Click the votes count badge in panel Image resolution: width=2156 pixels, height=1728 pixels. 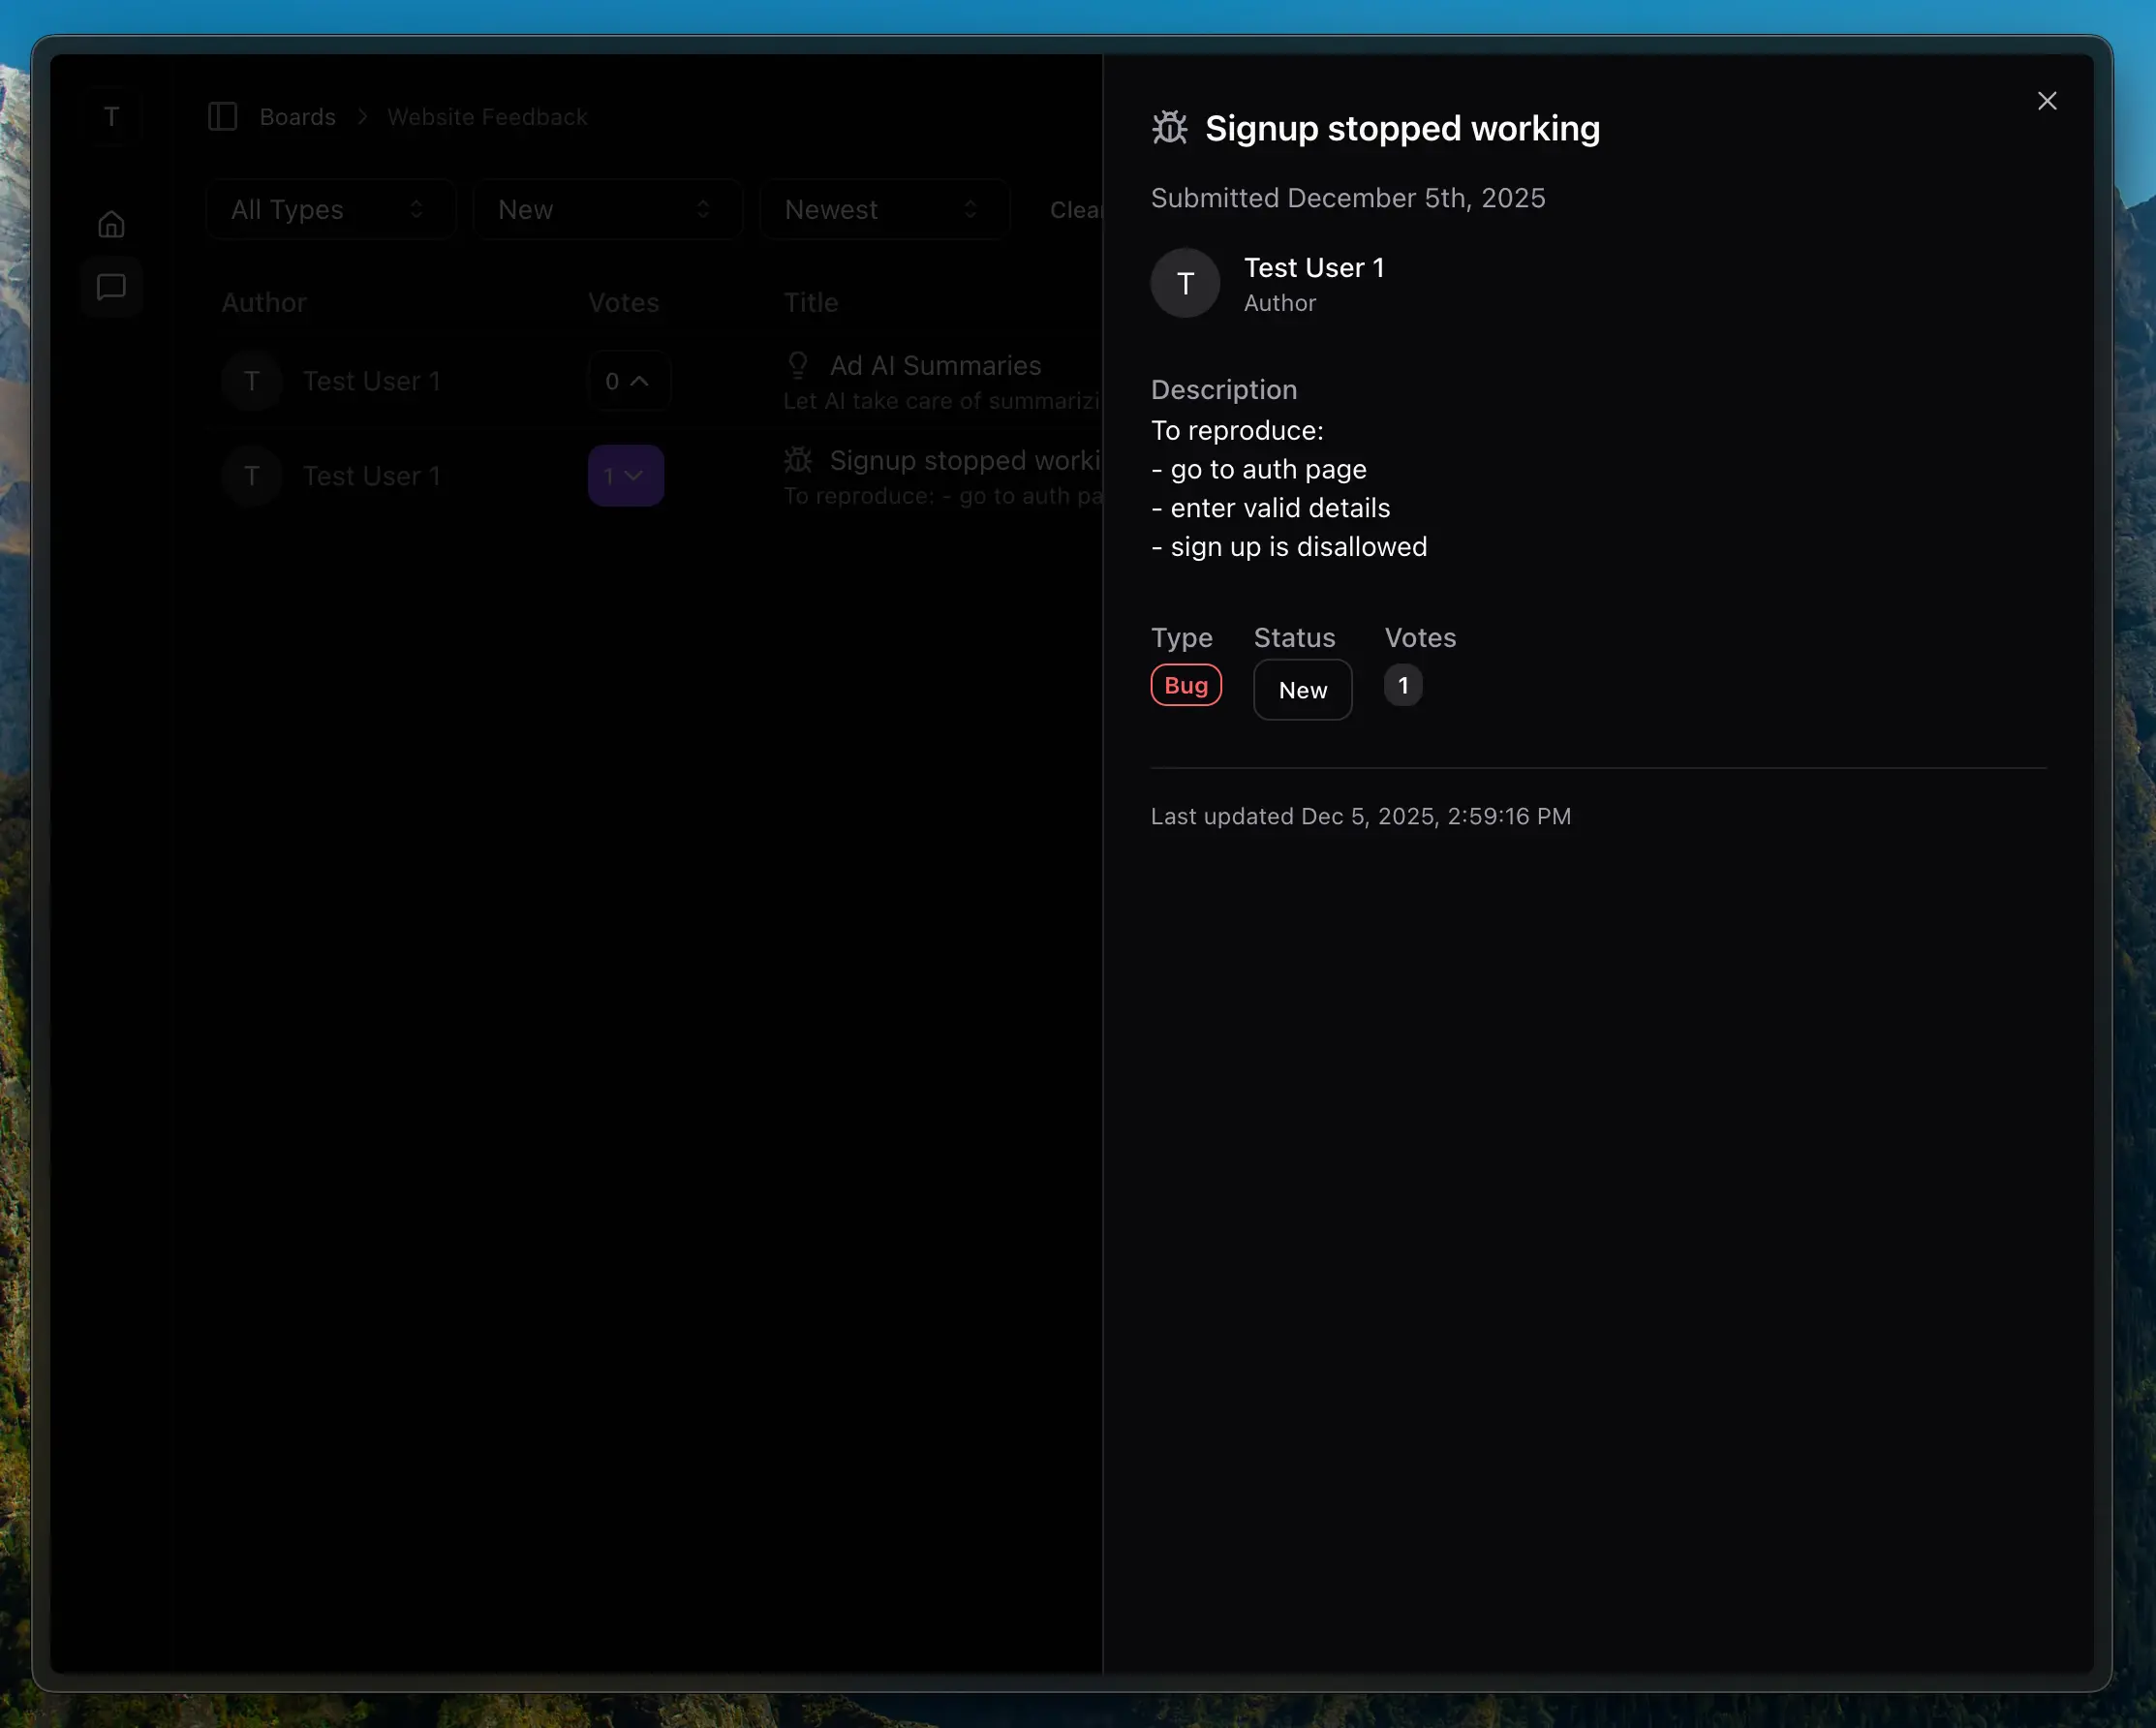coord(1402,686)
